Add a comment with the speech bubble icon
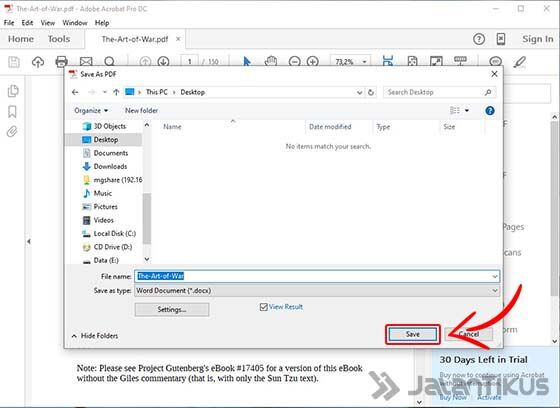Image resolution: width=560 pixels, height=408 pixels. point(495,61)
